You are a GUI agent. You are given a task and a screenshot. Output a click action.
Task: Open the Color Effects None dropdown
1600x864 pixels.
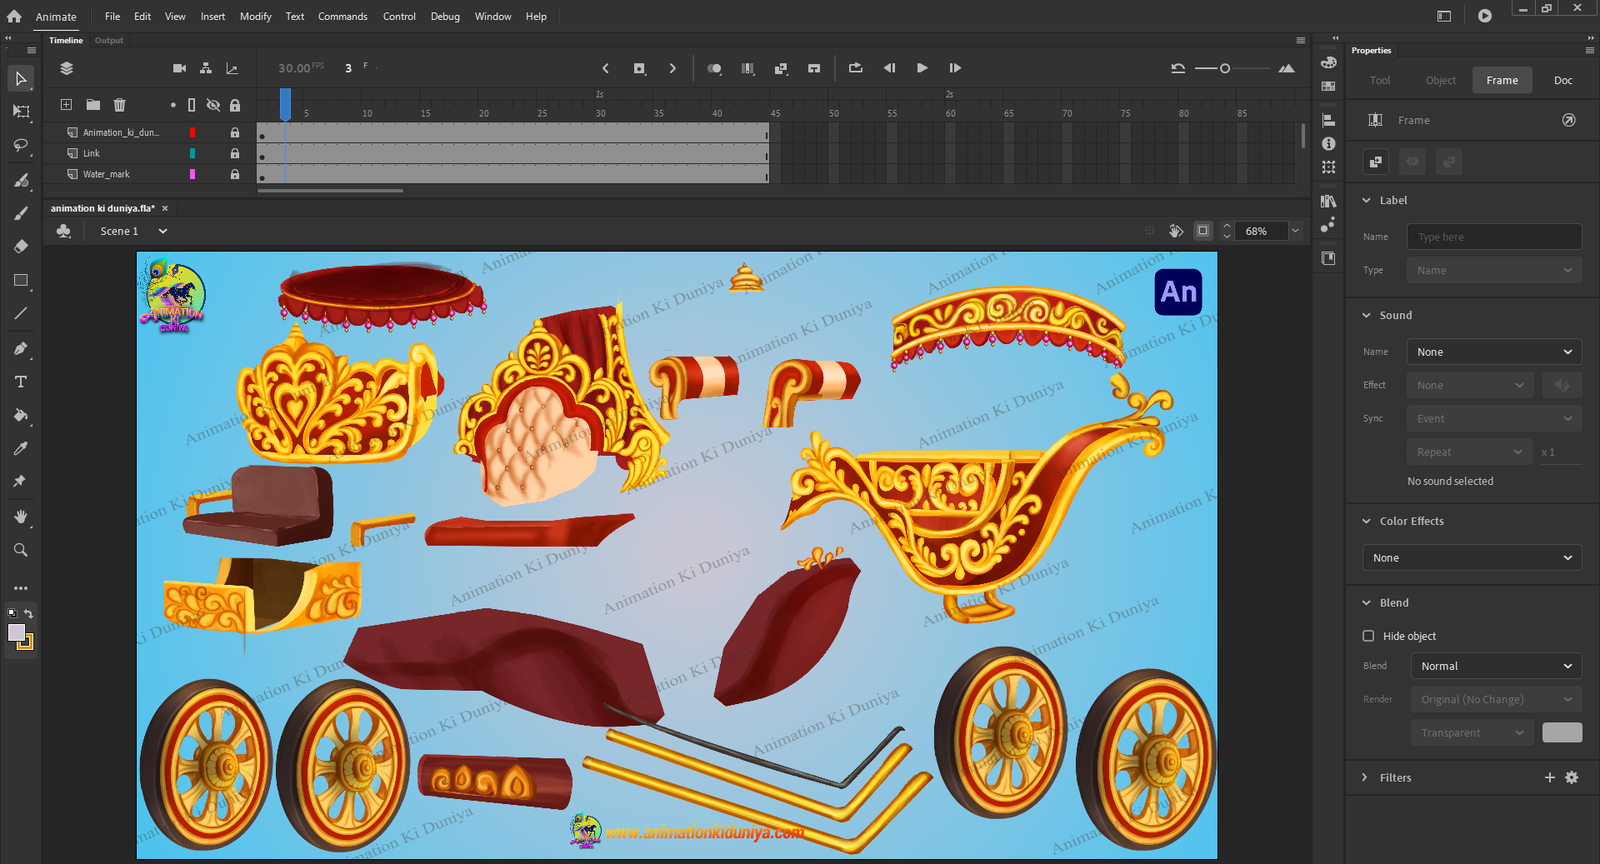click(1472, 558)
